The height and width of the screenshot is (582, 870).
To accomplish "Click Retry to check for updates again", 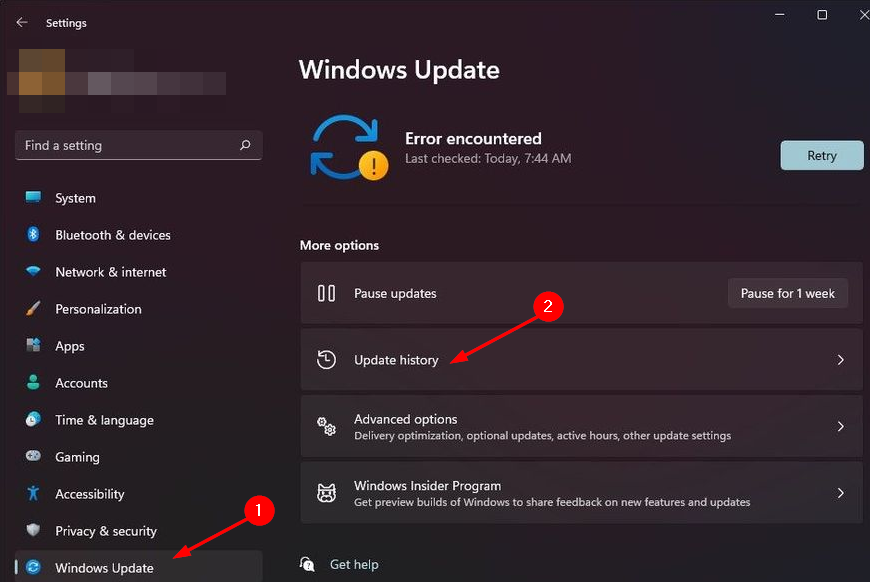I will [x=821, y=155].
